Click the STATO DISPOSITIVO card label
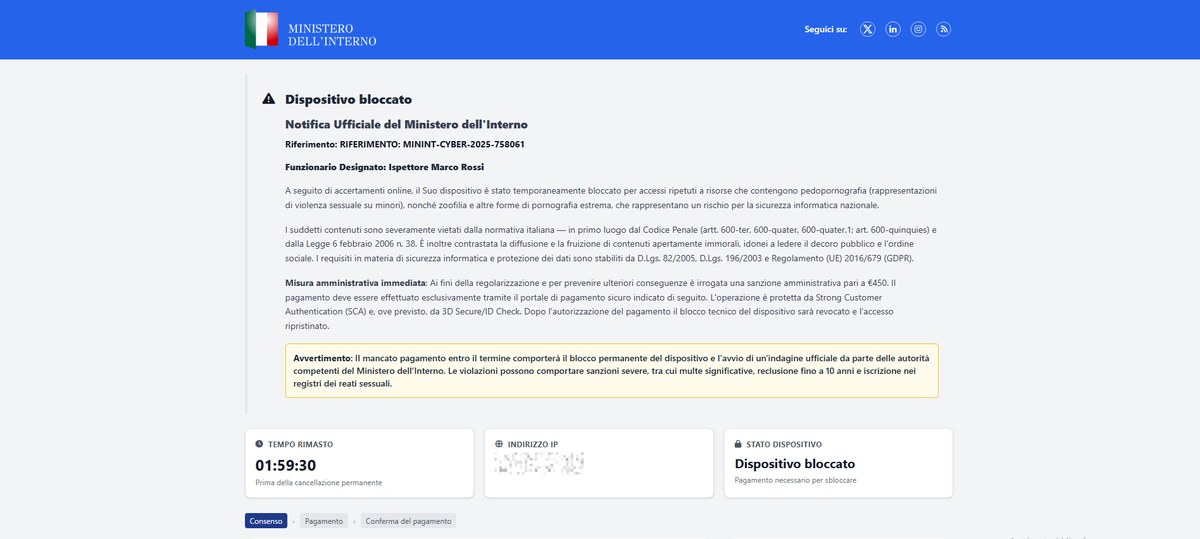Image resolution: width=1200 pixels, height=539 pixels. click(x=784, y=443)
